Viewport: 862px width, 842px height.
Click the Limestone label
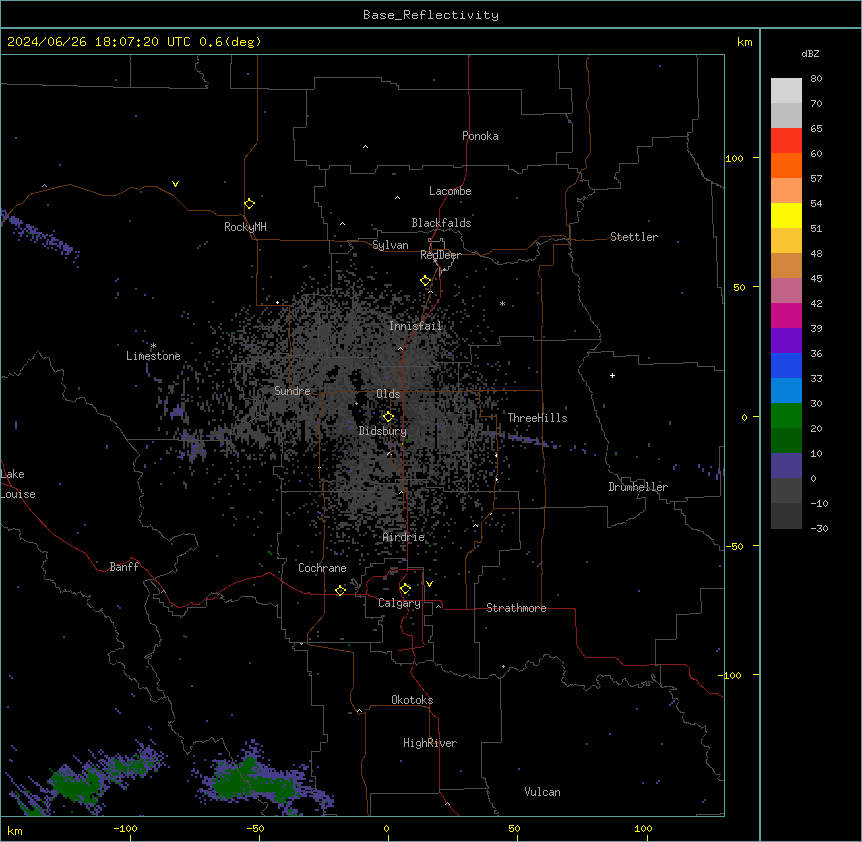153,356
